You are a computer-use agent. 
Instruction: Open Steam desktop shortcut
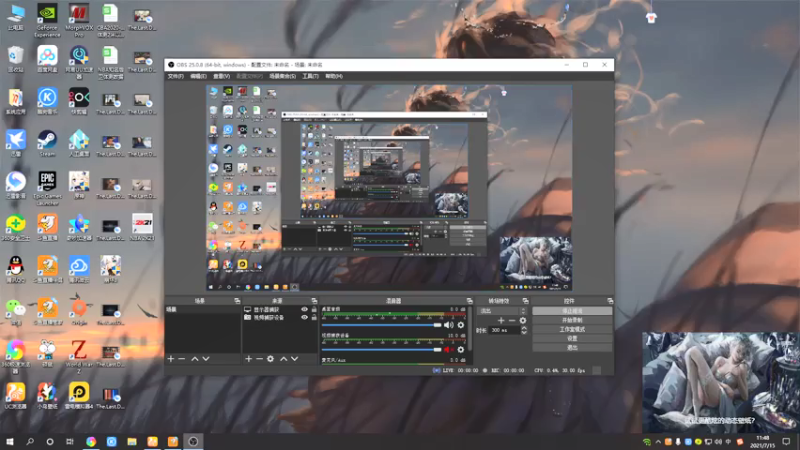click(47, 143)
